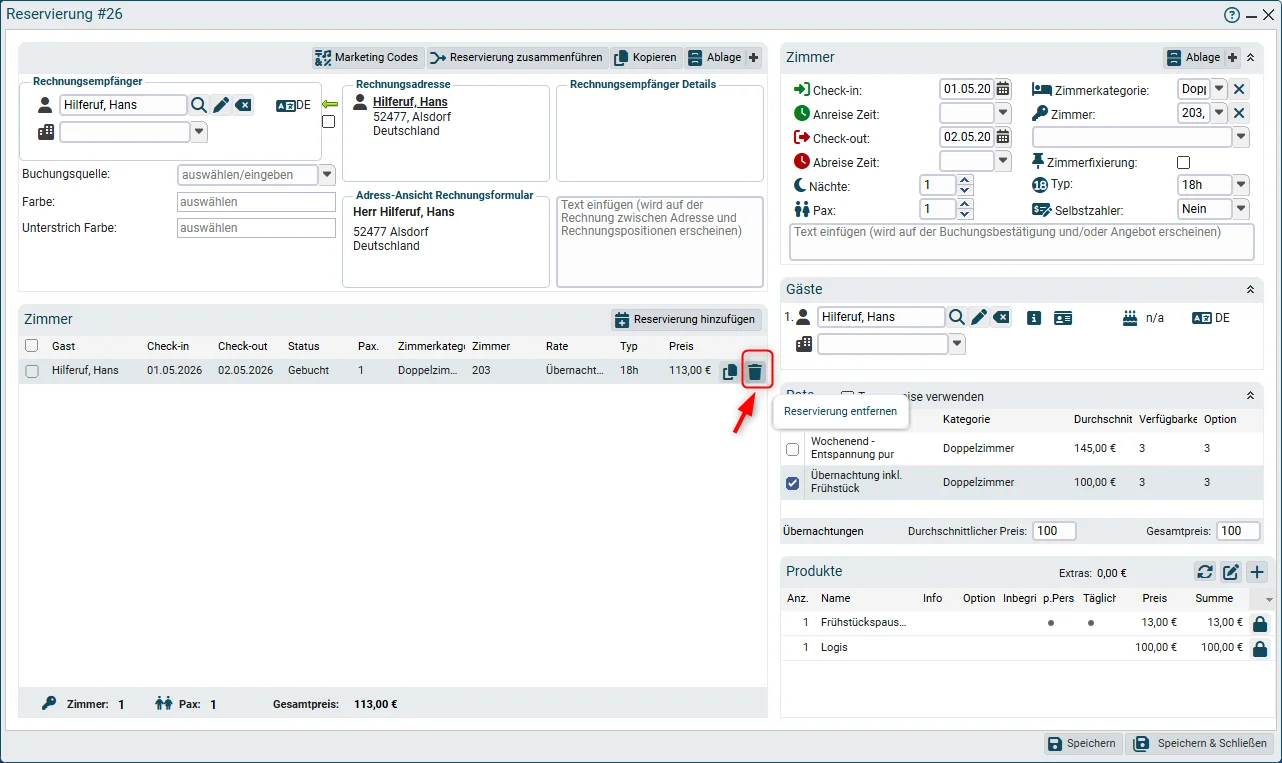
Task: Open guest info icon in Gäste
Action: coord(1034,318)
